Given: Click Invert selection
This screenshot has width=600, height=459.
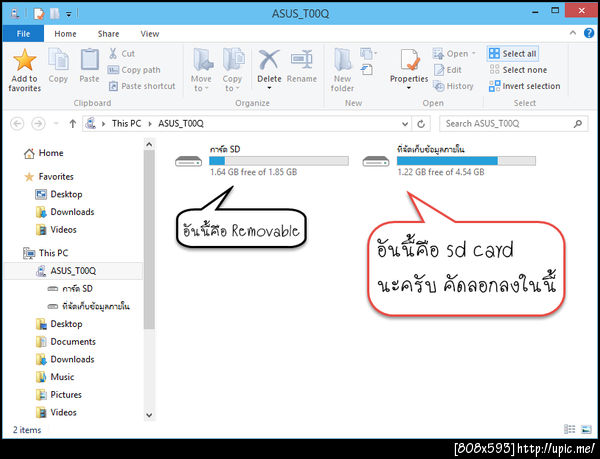Looking at the screenshot, I should [524, 86].
